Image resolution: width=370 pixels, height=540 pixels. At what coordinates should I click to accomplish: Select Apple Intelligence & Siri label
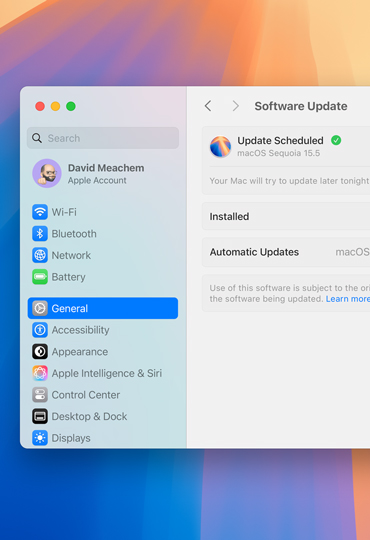(x=107, y=373)
